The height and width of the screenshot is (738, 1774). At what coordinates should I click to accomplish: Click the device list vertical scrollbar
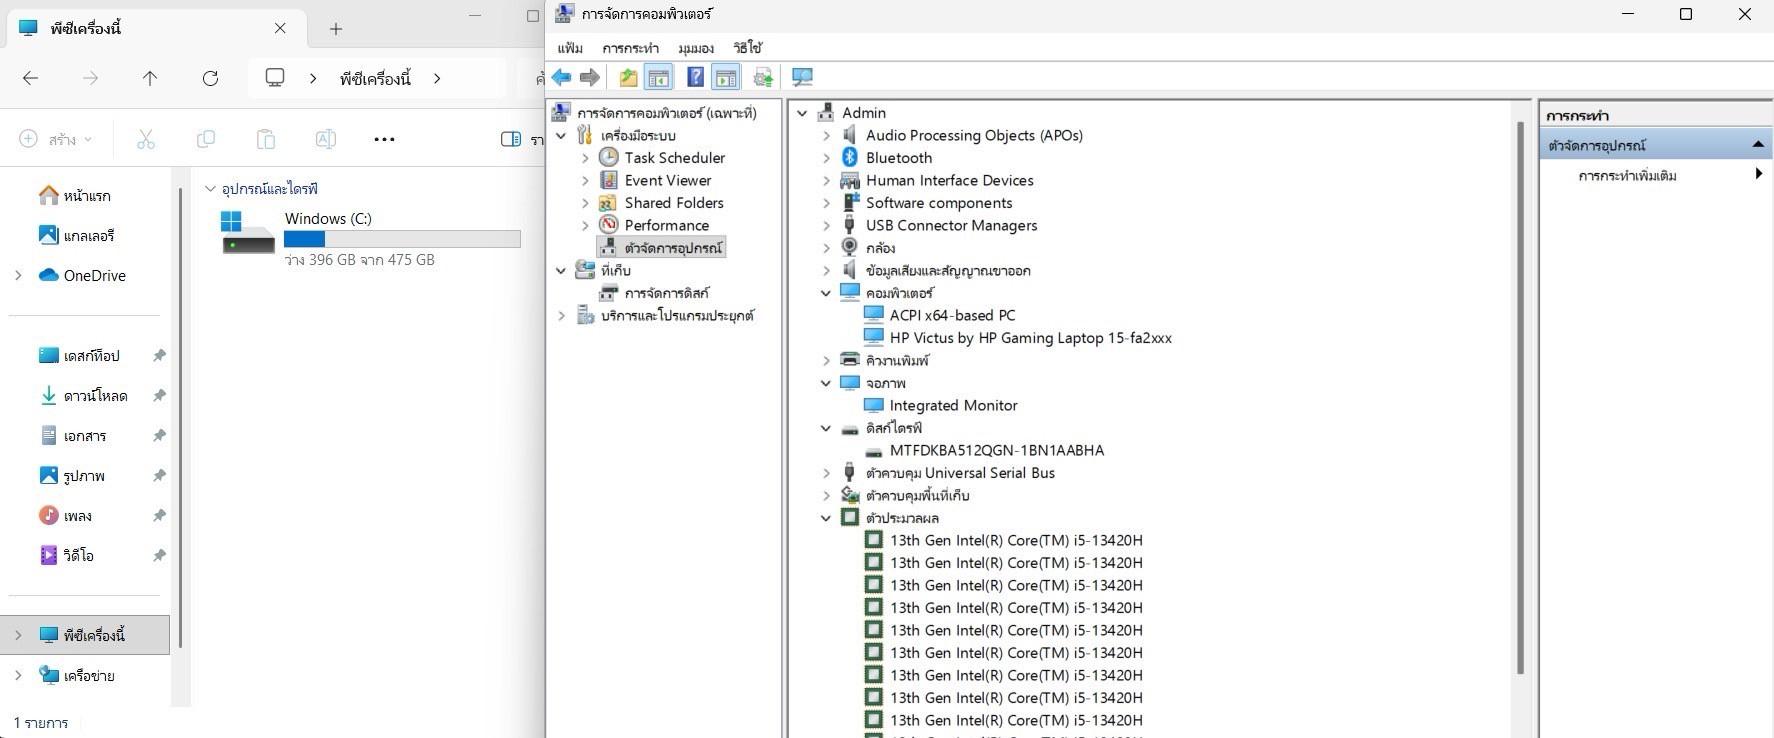click(x=1520, y=397)
